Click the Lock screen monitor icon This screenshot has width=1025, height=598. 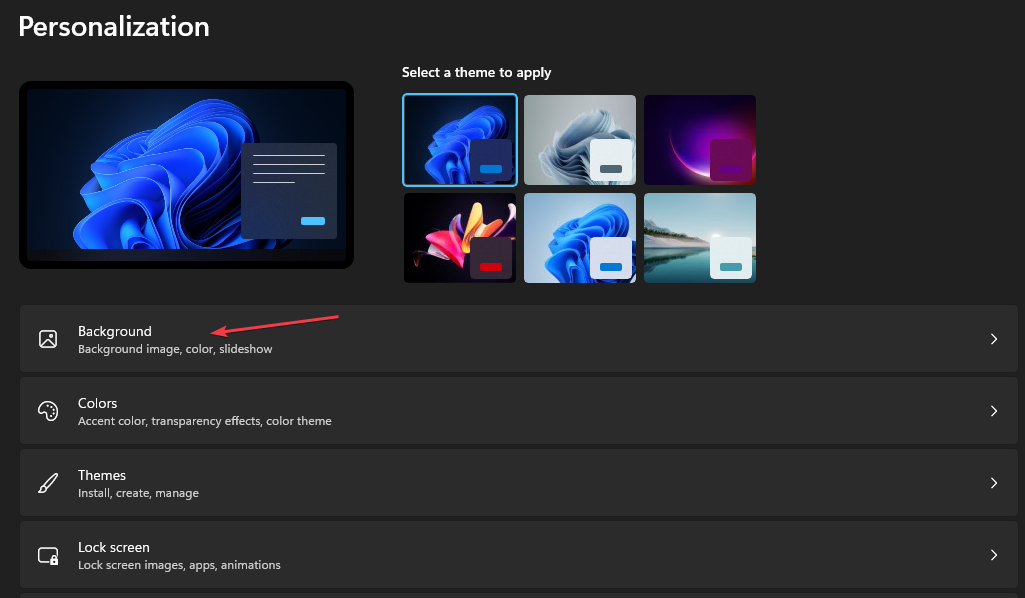tap(48, 555)
